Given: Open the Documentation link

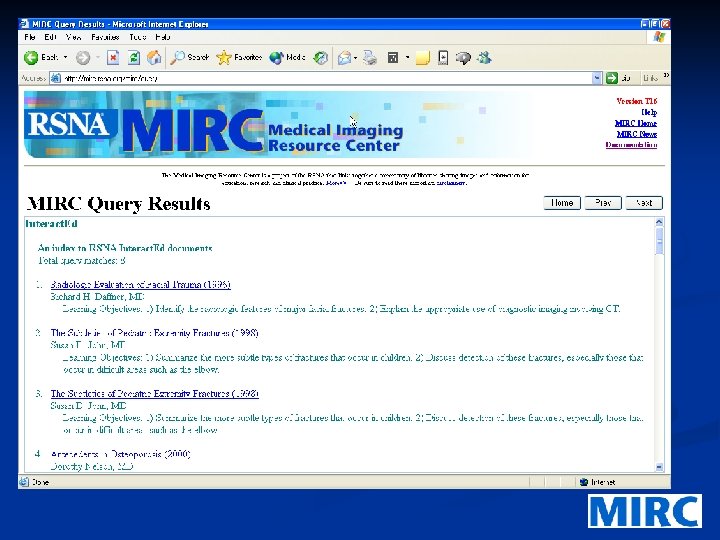Looking at the screenshot, I should (631, 145).
